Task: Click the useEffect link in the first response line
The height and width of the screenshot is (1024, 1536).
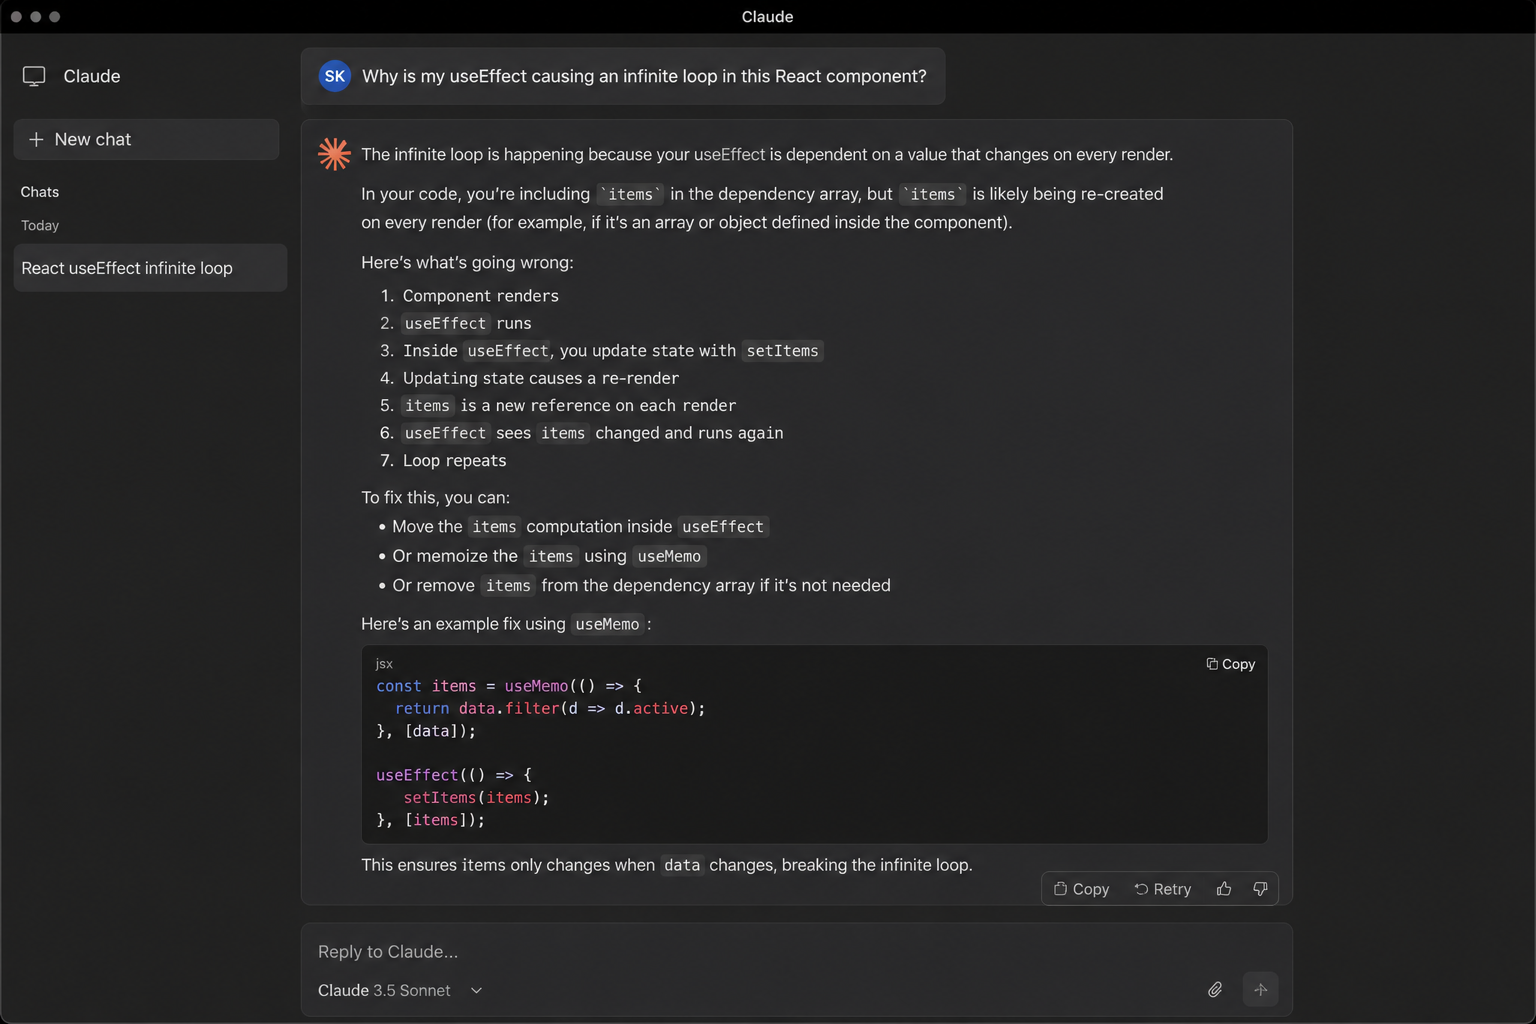Action: (x=729, y=155)
